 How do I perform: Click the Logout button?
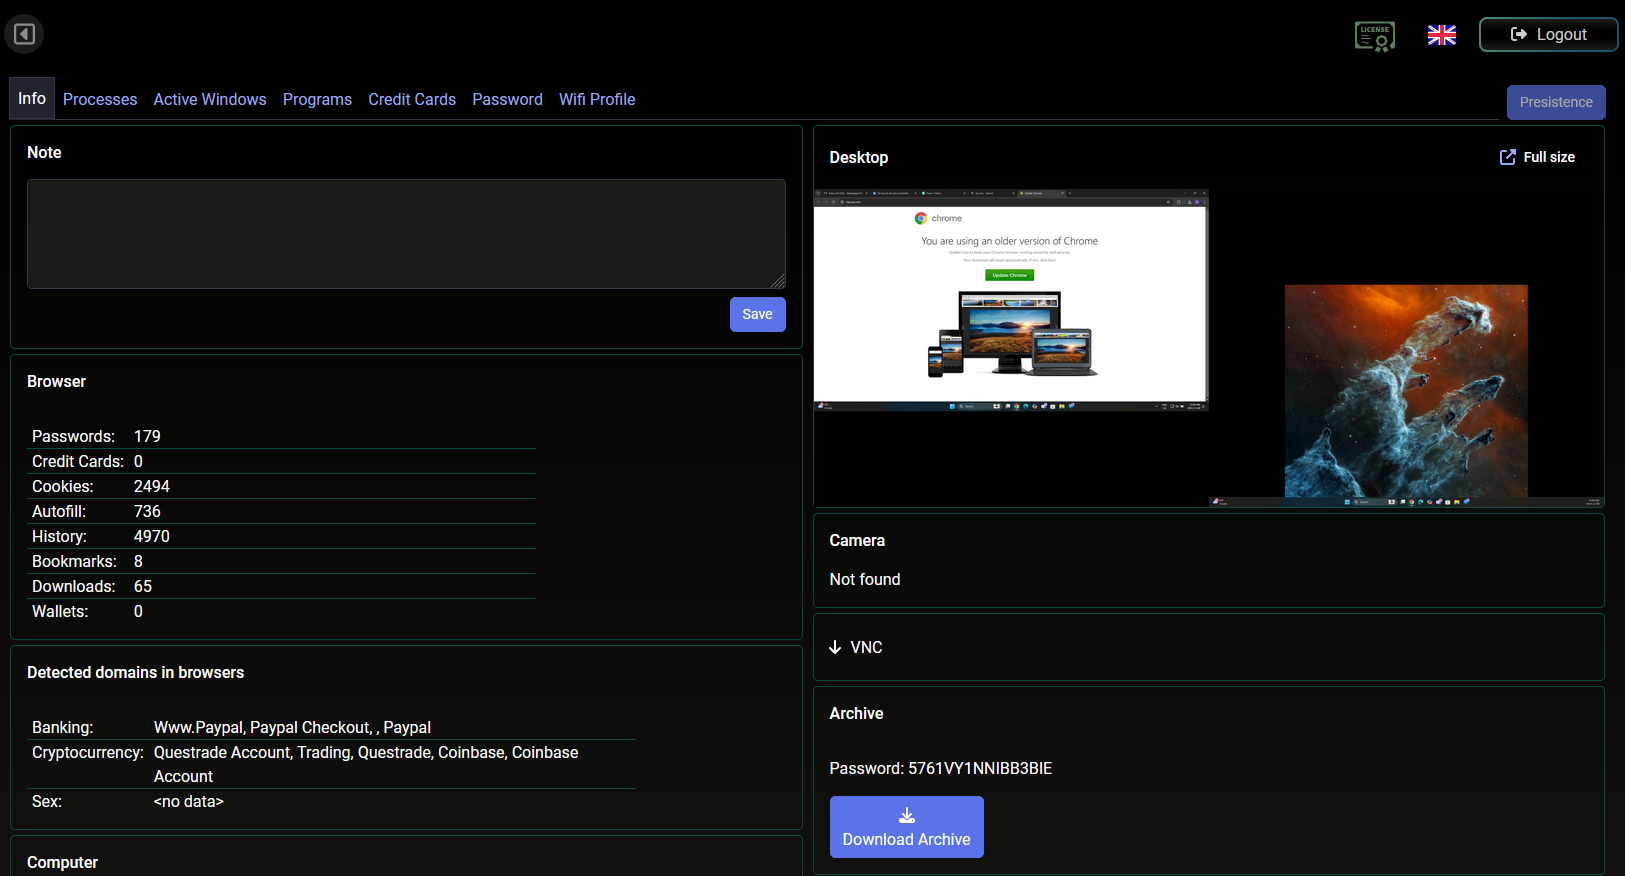[1548, 34]
